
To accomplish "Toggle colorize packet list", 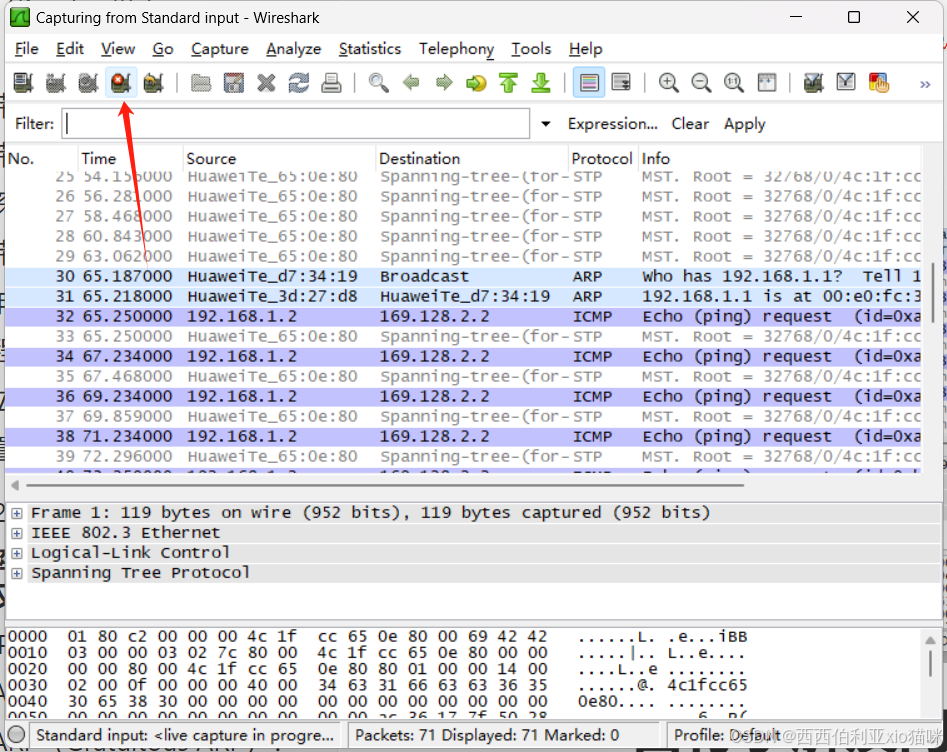I will (x=589, y=82).
